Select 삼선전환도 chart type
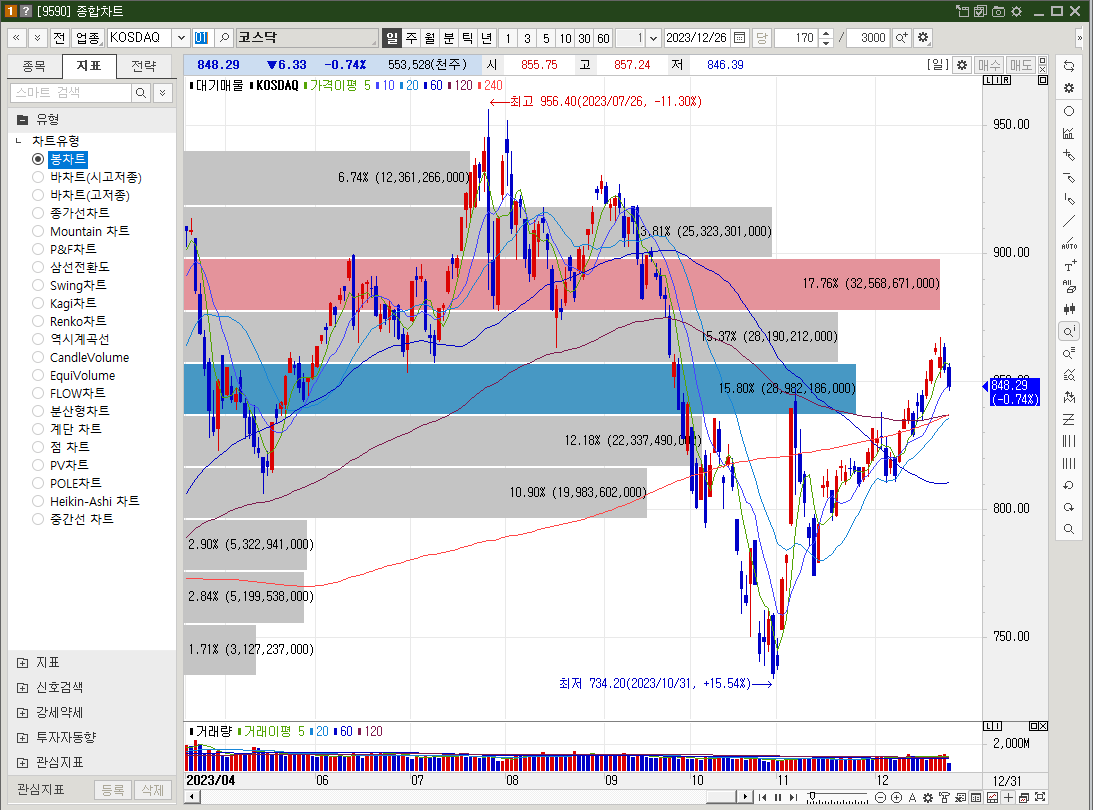Screen dimensions: 1093x810 pos(38,267)
